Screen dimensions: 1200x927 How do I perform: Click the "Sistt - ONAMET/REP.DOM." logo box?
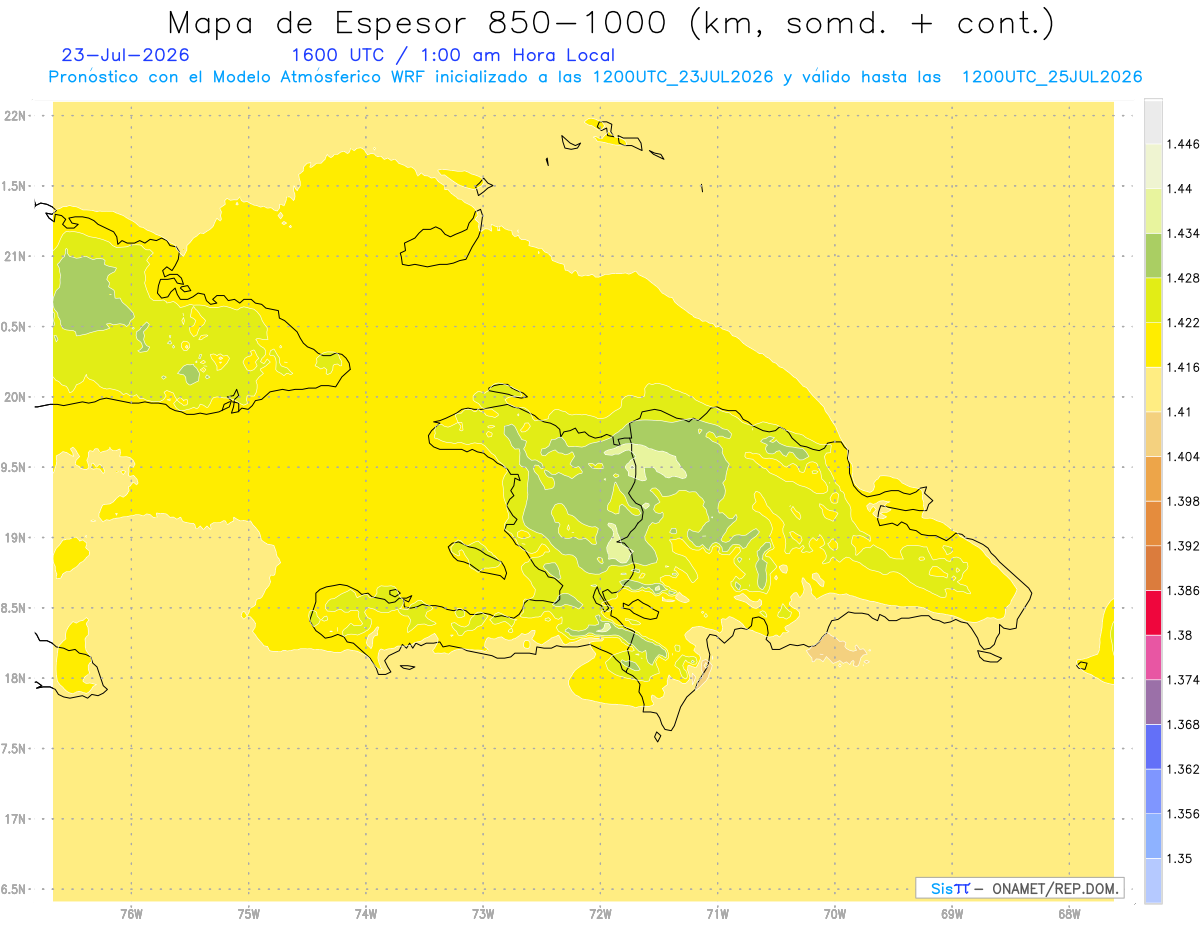[x=1019, y=888]
